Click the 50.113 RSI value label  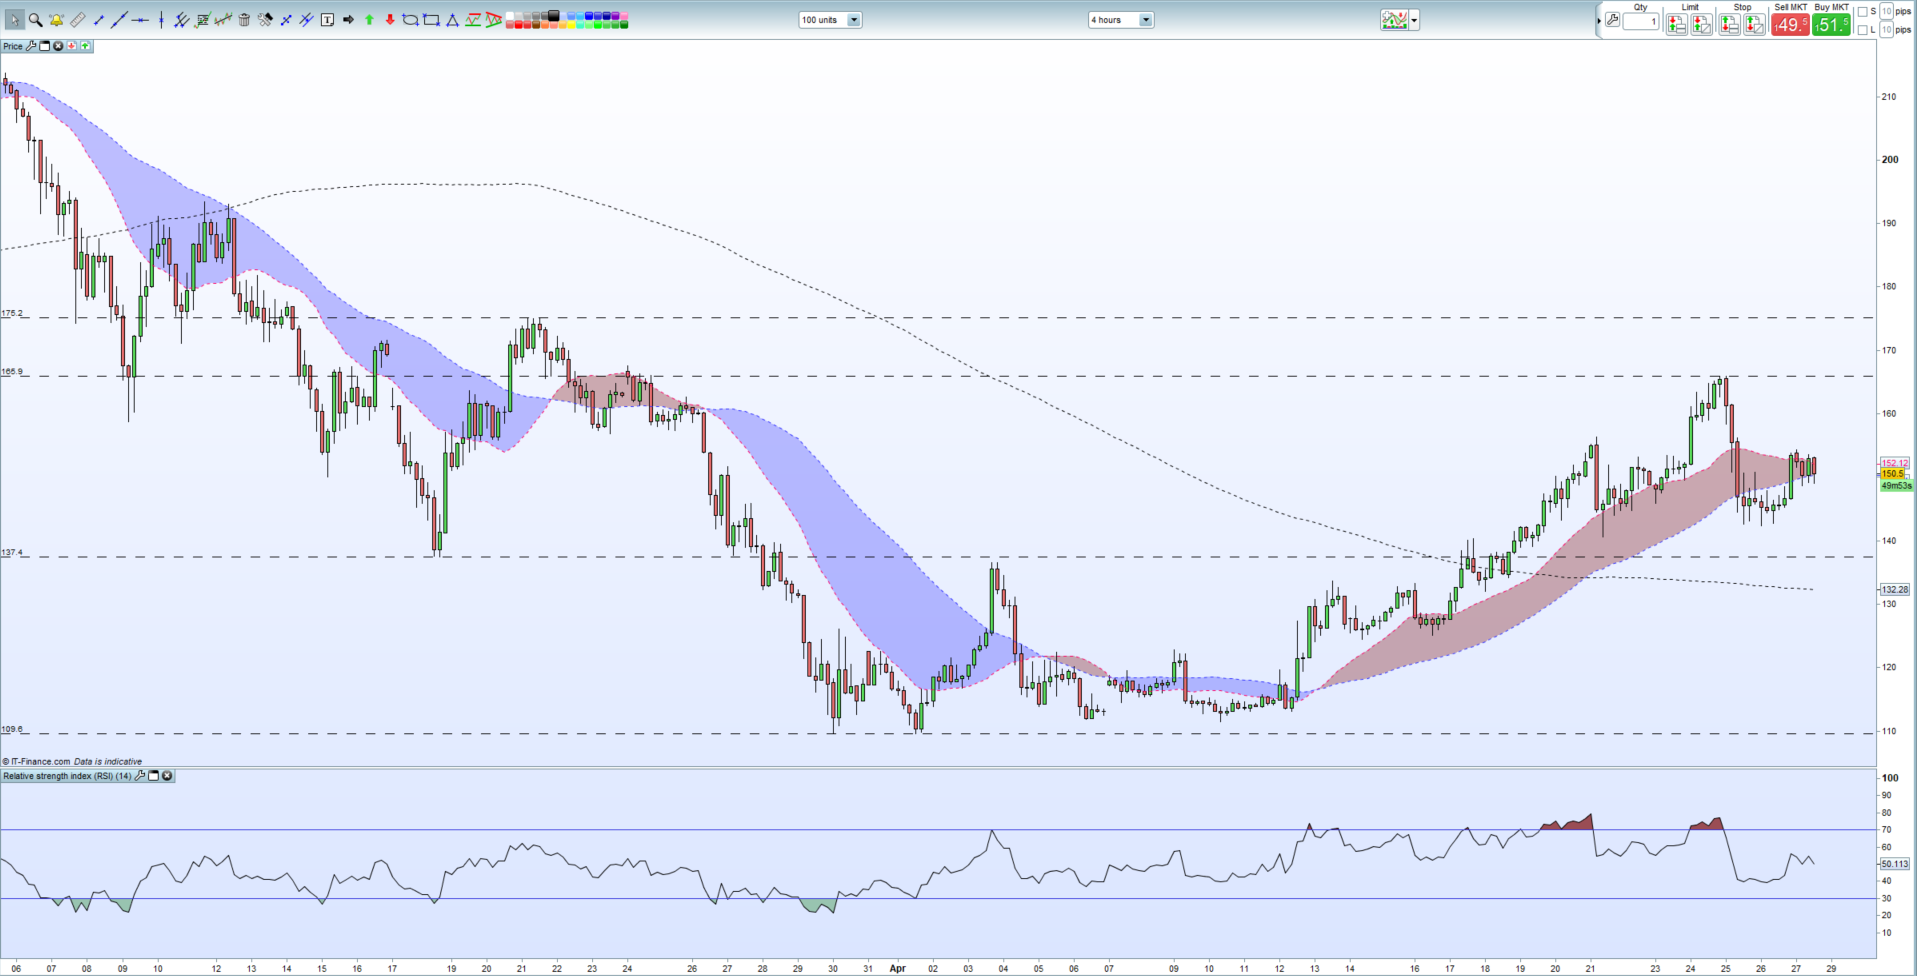(1895, 864)
